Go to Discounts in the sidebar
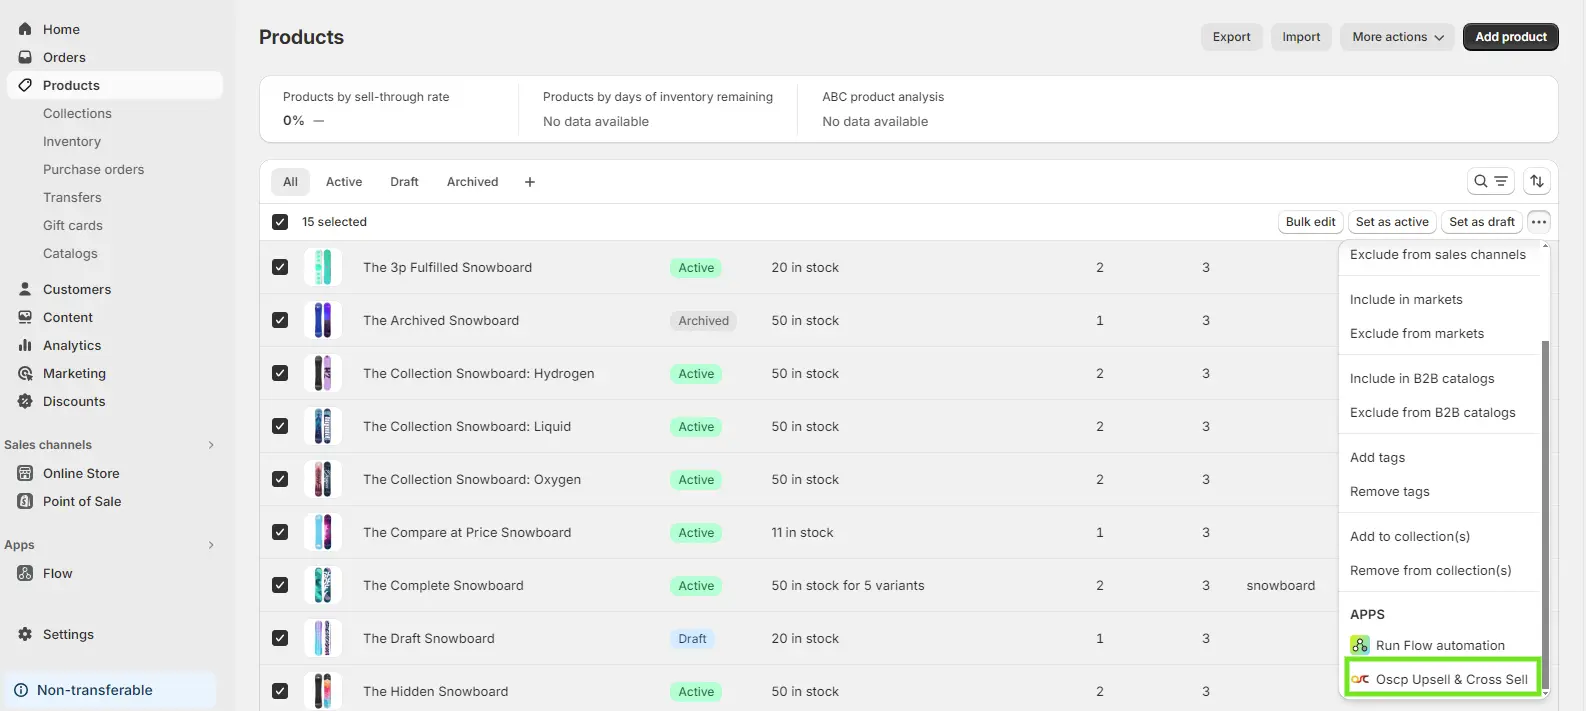The height and width of the screenshot is (711, 1586). (73, 401)
